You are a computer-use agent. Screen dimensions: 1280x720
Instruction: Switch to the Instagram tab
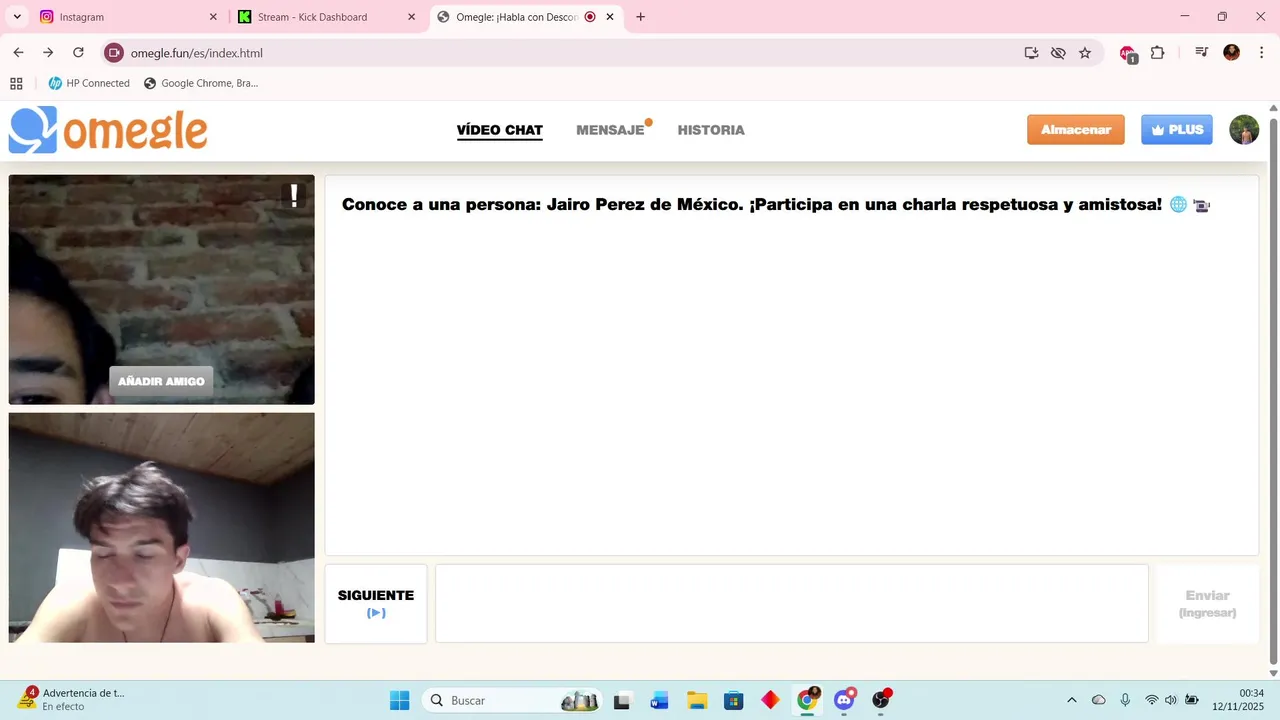click(x=128, y=17)
